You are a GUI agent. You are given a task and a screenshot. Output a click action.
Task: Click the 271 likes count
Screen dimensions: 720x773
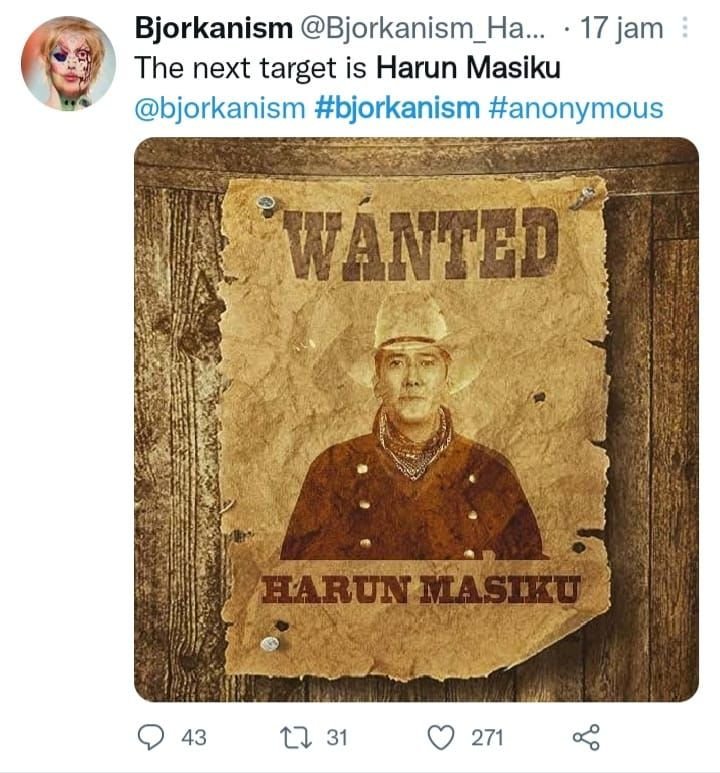pyautogui.click(x=487, y=738)
